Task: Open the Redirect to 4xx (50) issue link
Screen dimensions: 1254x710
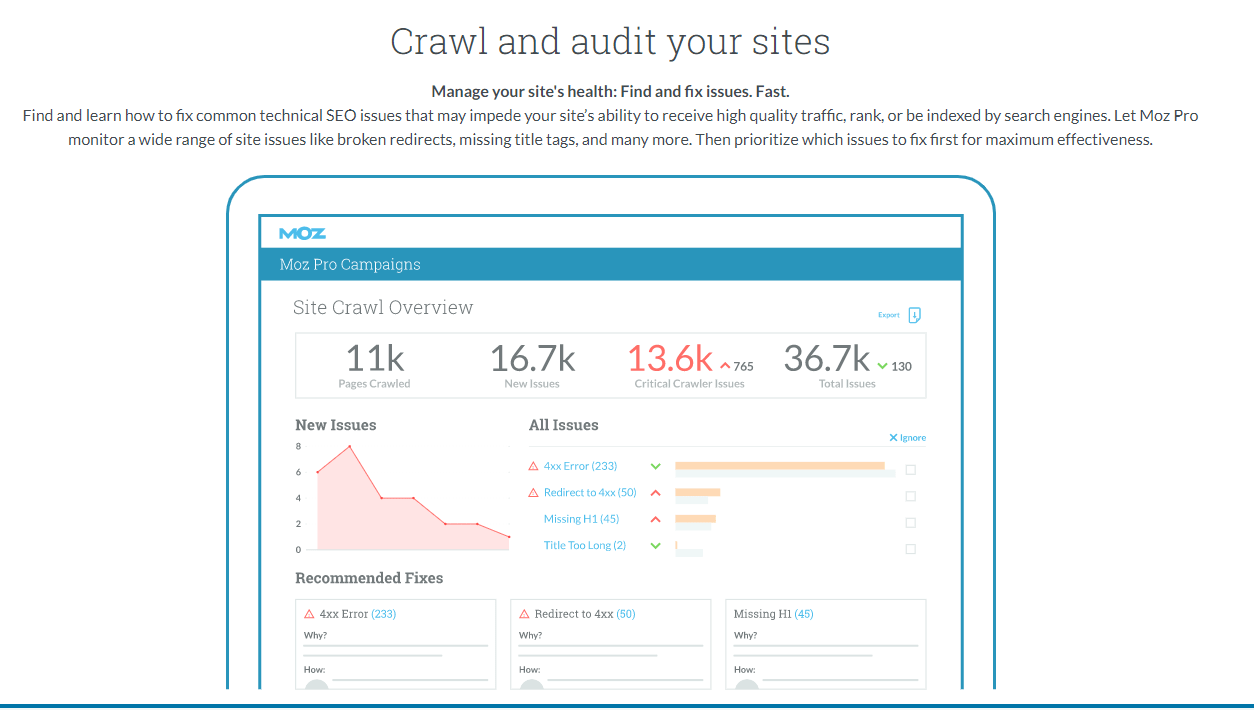Action: (x=590, y=492)
